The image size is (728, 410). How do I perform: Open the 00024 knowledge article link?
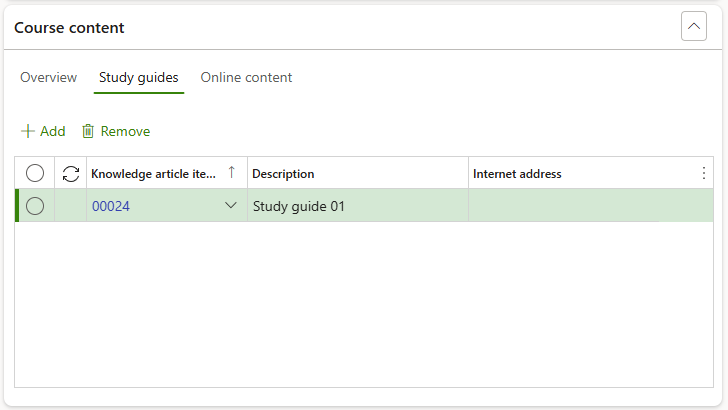(x=111, y=206)
